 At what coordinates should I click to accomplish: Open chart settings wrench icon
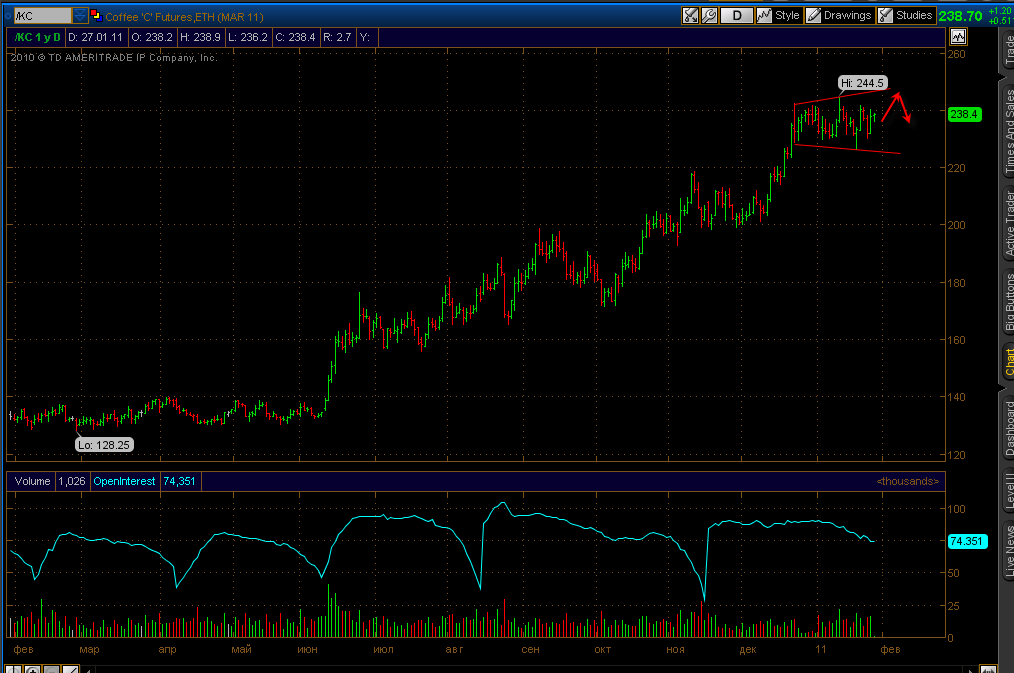pos(709,16)
